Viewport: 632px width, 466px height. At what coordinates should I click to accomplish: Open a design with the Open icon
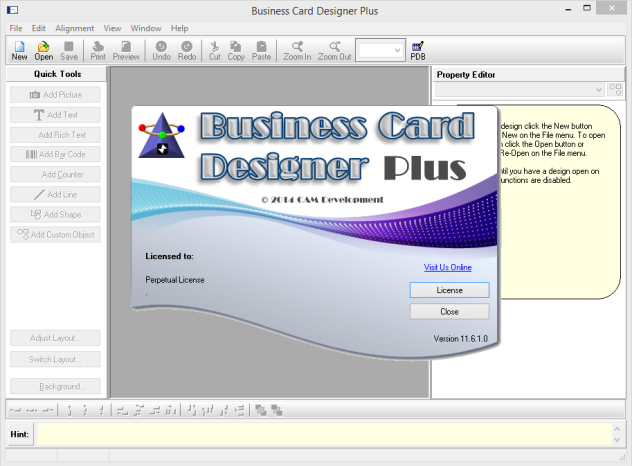click(x=44, y=50)
